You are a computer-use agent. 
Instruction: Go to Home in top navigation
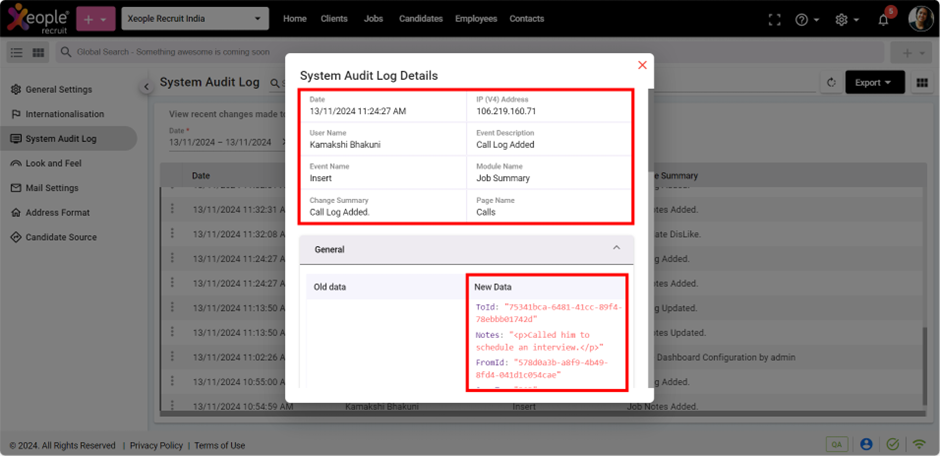294,19
